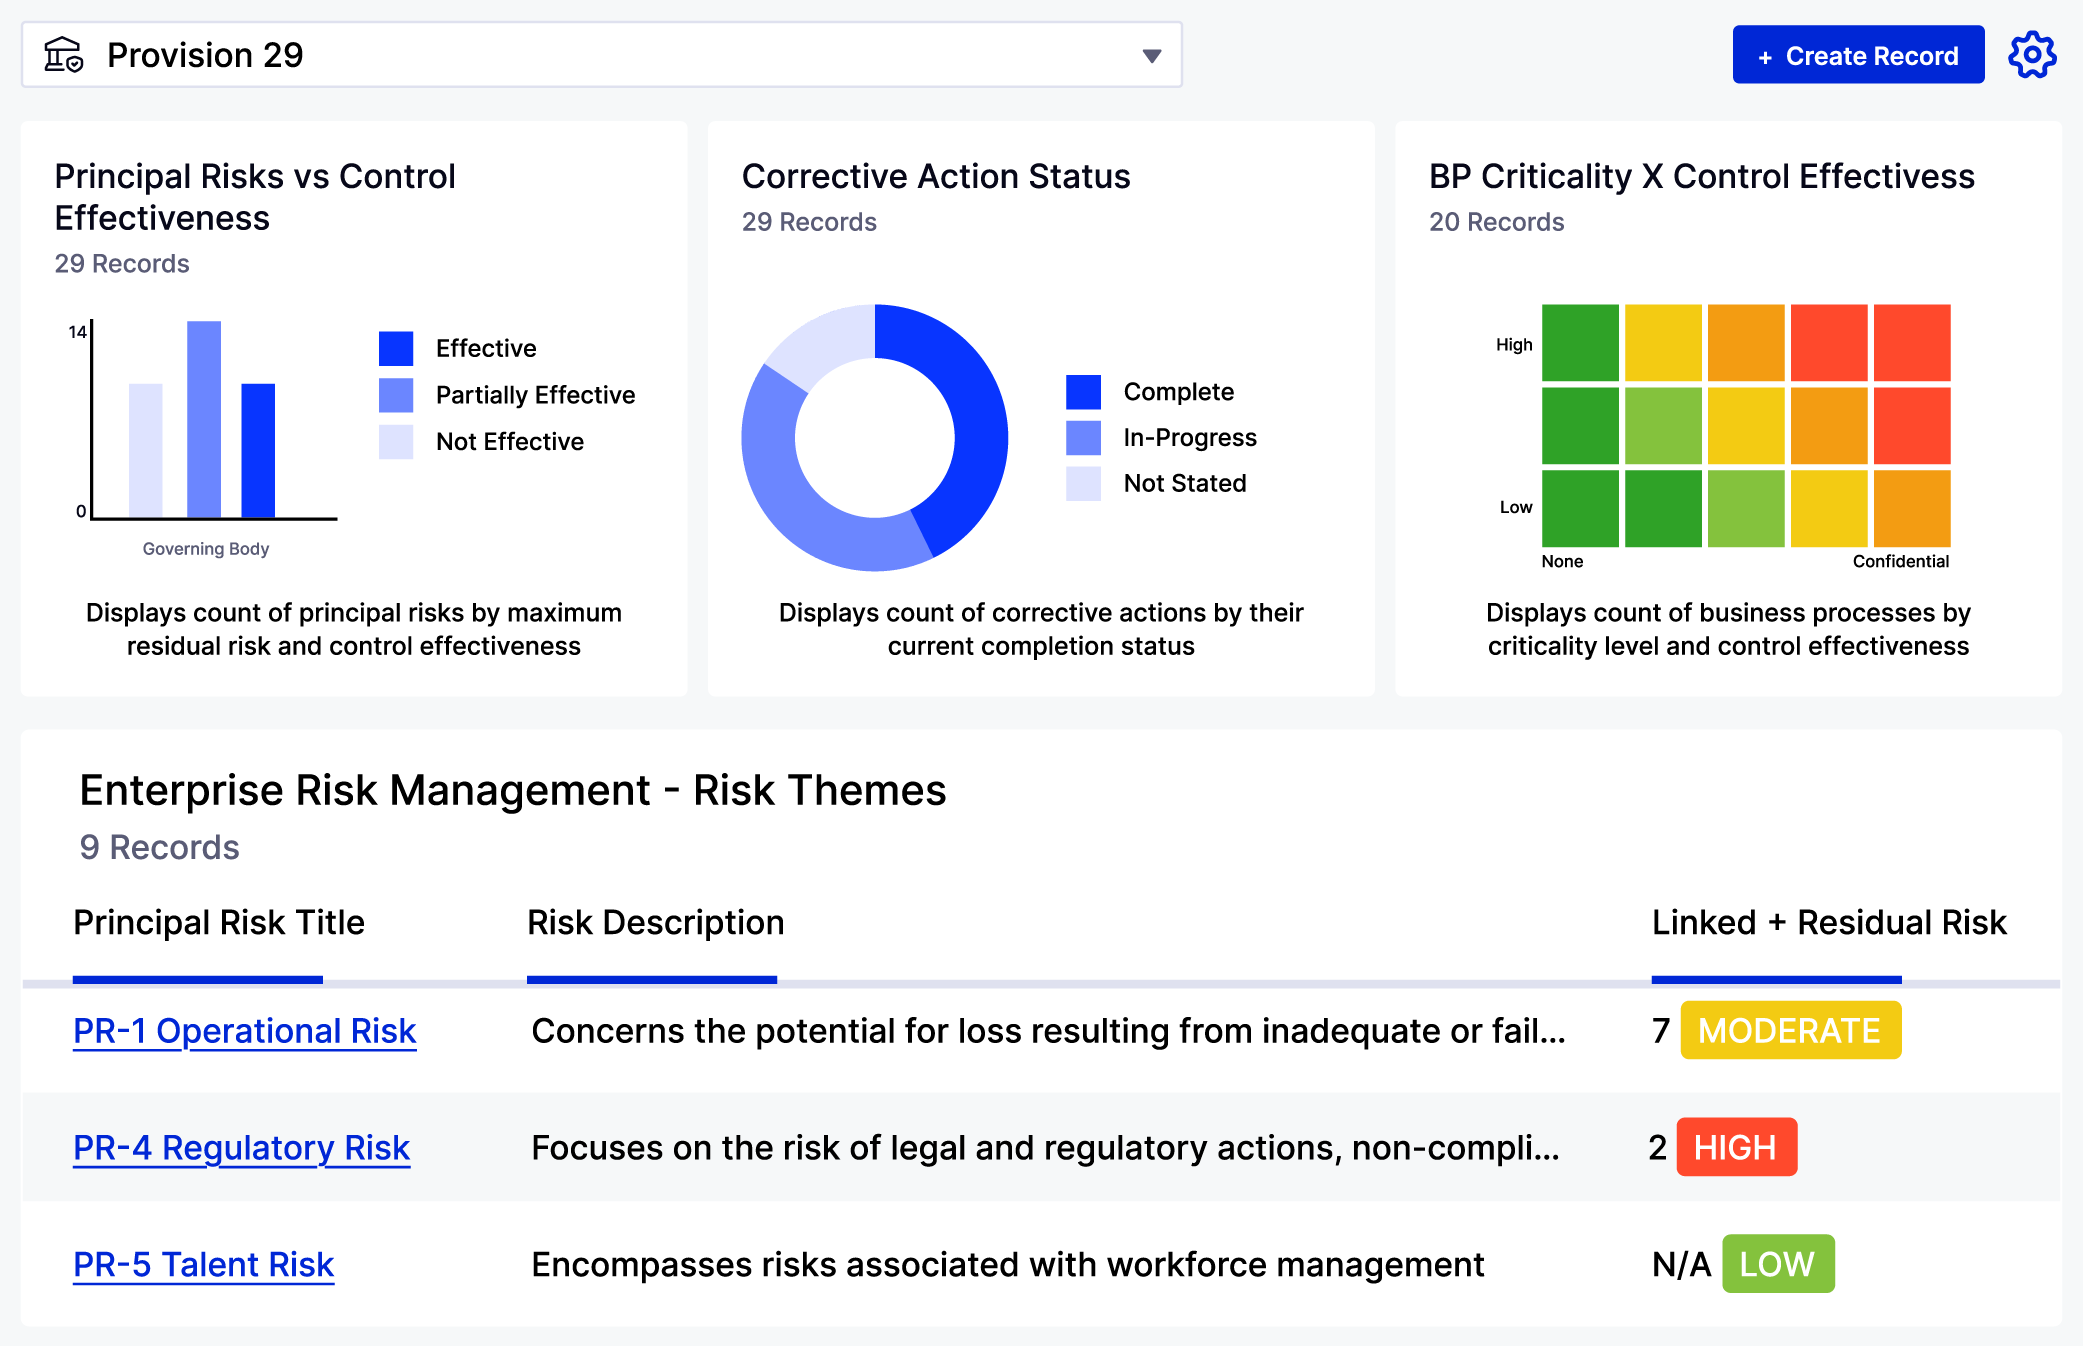
Task: Click the Create Record button
Action: pos(1858,55)
